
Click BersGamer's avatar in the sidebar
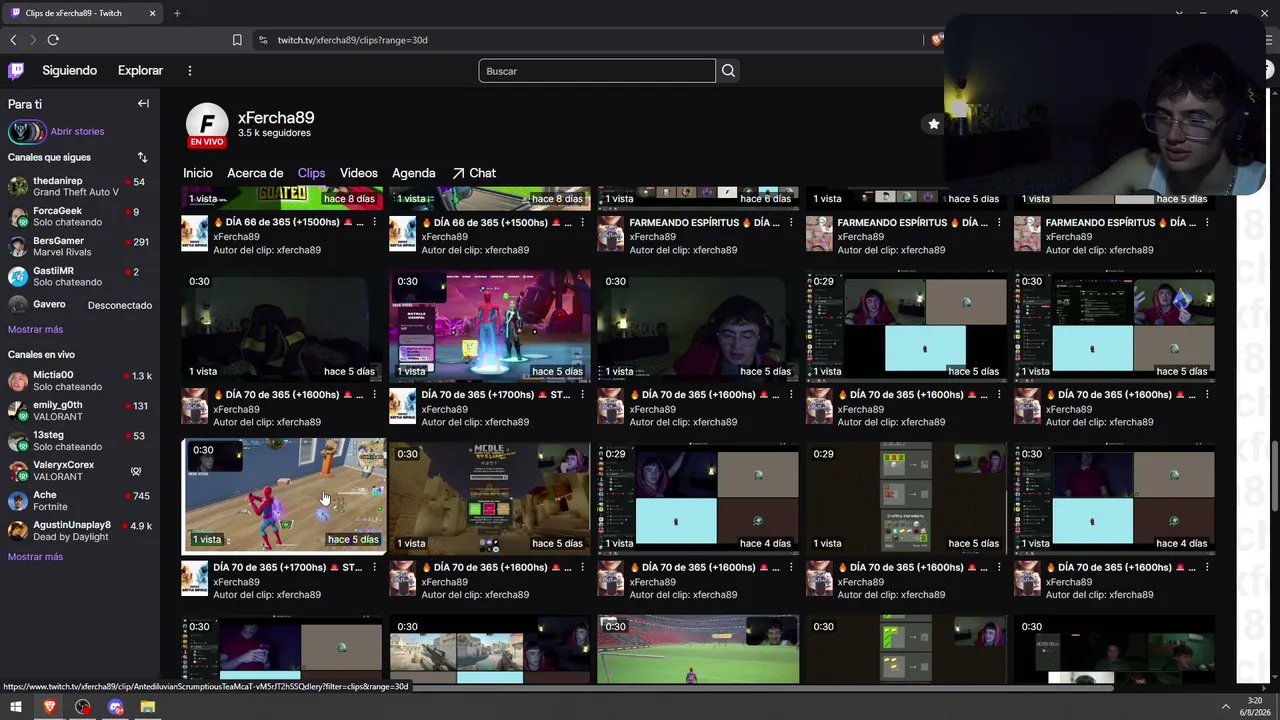[x=18, y=246]
